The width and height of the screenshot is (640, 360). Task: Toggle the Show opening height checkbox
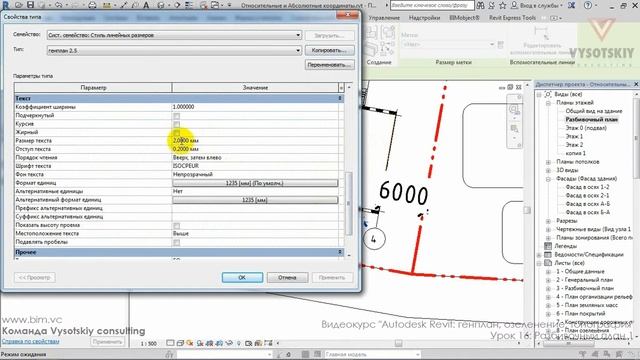pos(176,226)
